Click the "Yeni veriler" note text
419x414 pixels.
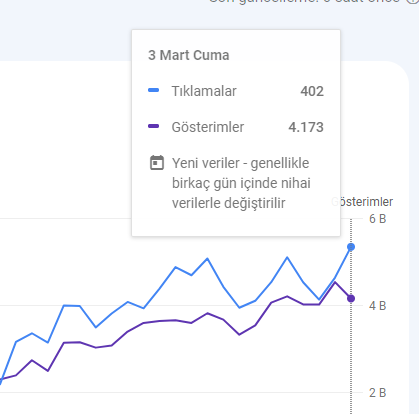tap(240, 183)
